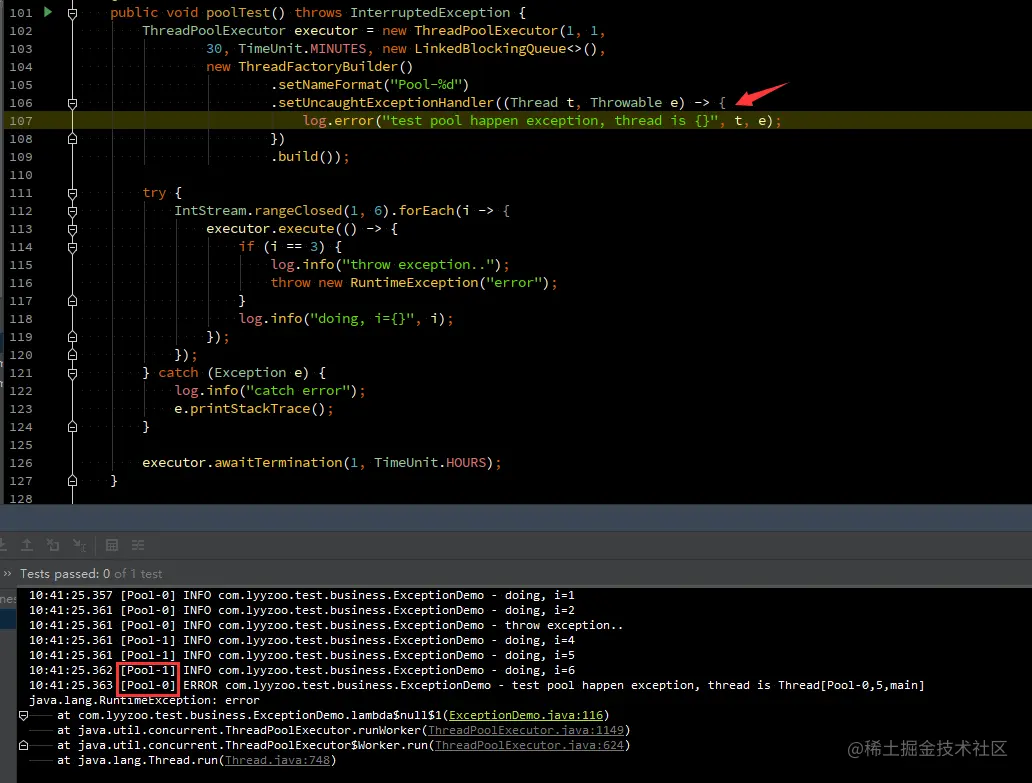This screenshot has width=1032, height=783.
Task: Click the Step Out upload-arrow debug icon
Action: (27, 545)
